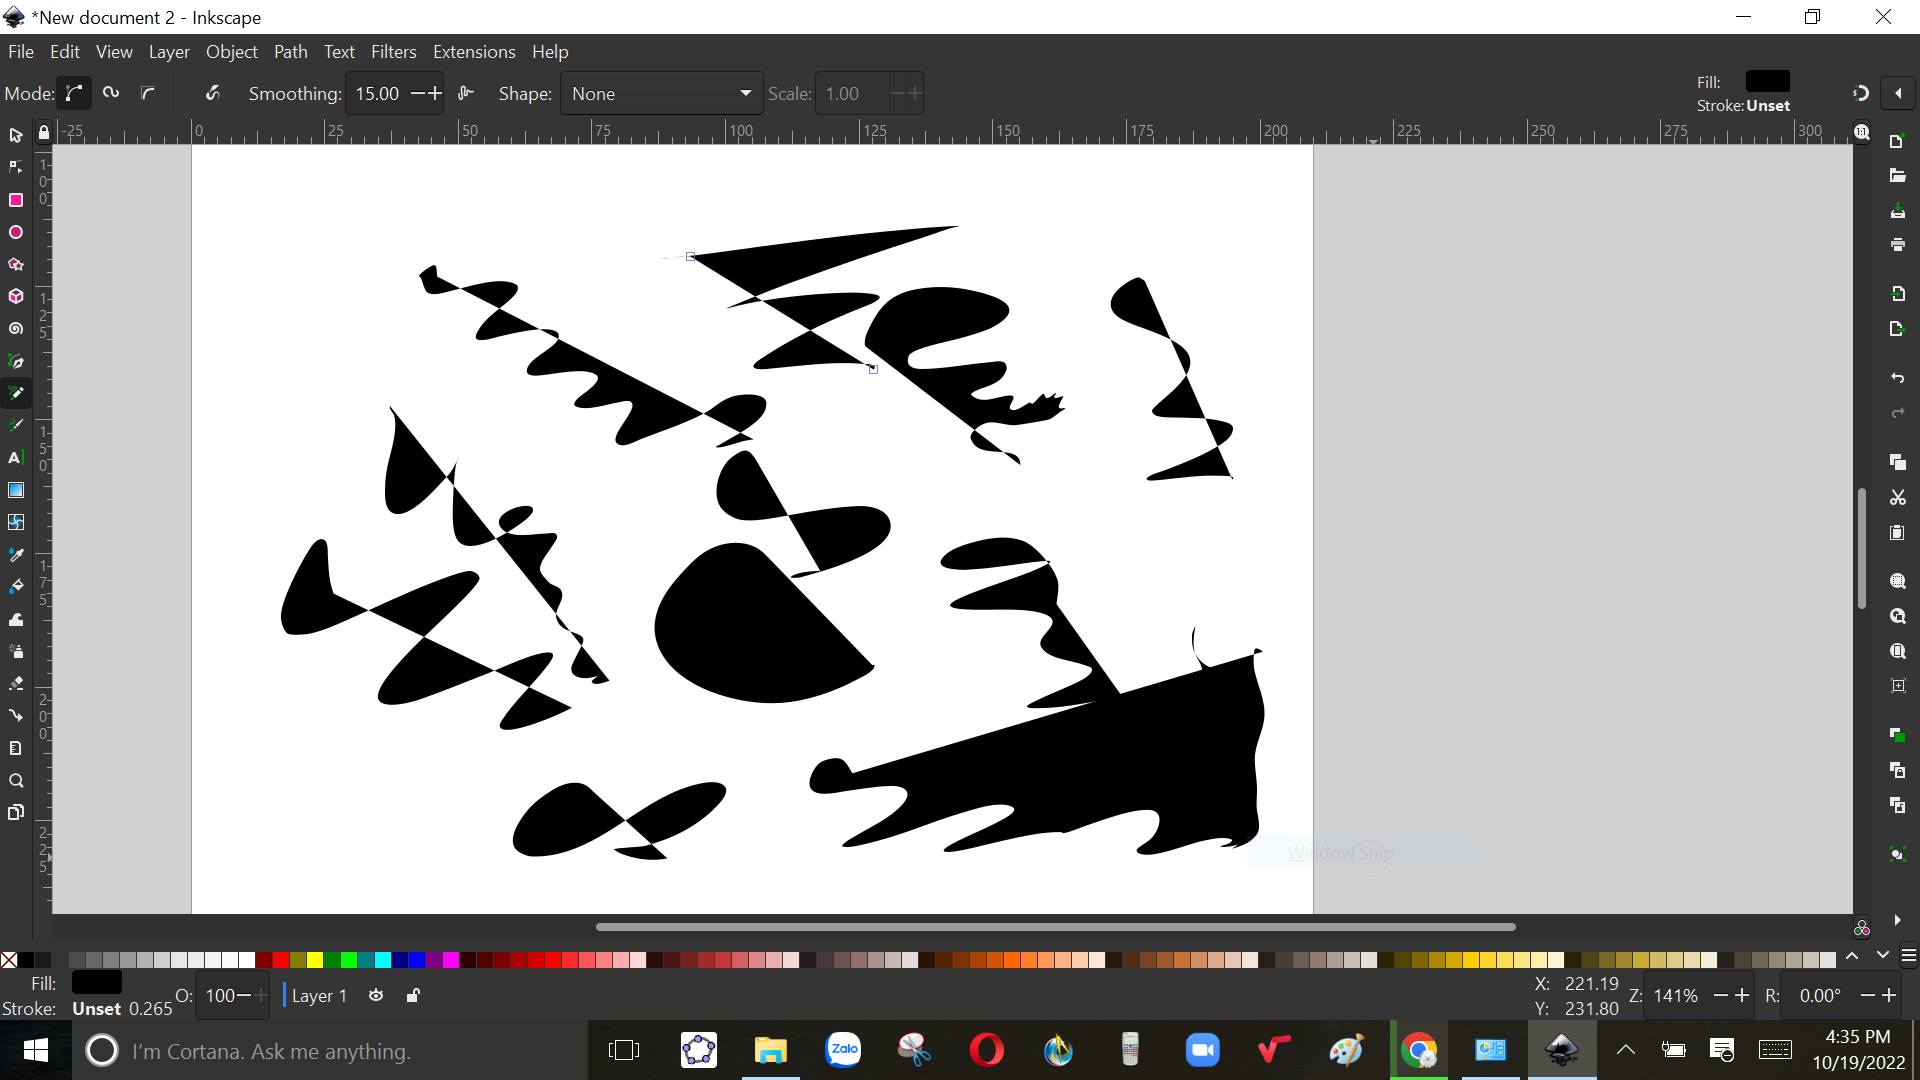
Task: Enable Bezier path mode
Action: coord(74,93)
